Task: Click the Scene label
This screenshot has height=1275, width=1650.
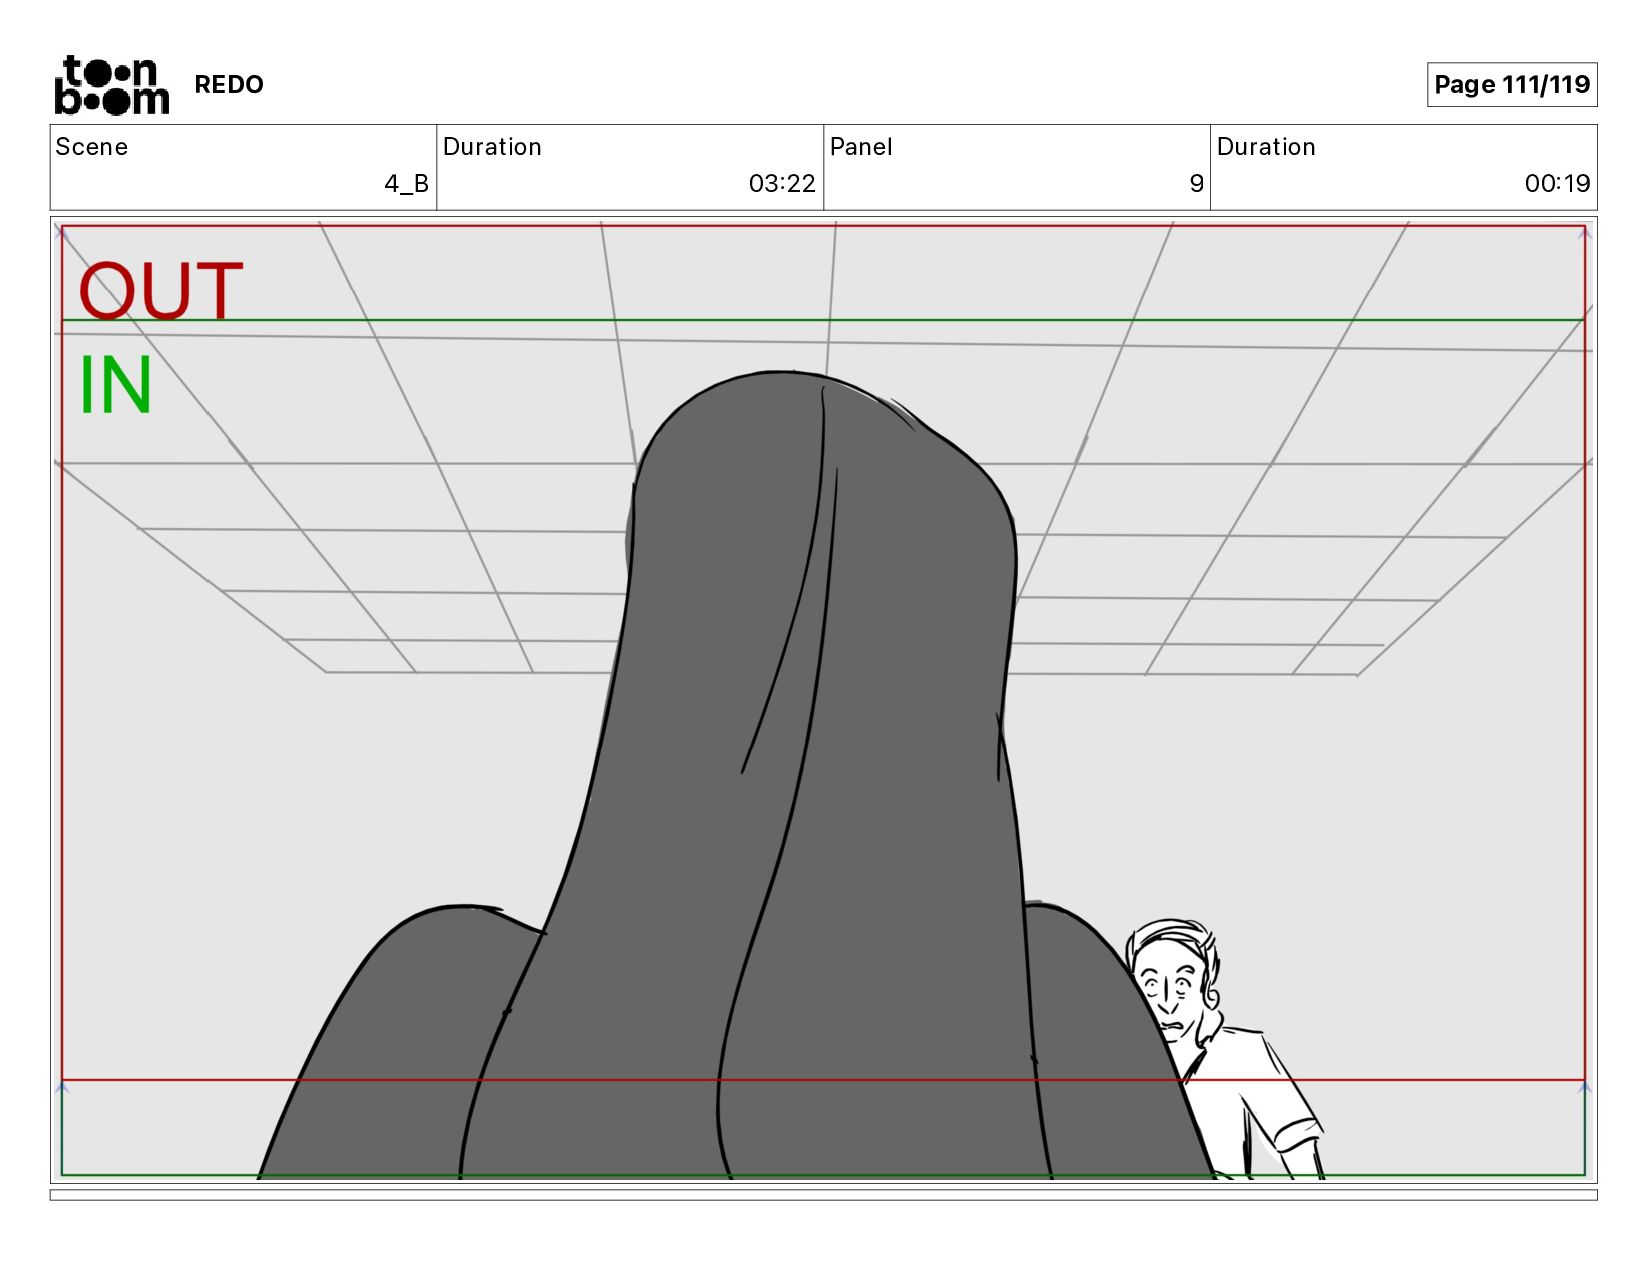Action: (x=92, y=147)
